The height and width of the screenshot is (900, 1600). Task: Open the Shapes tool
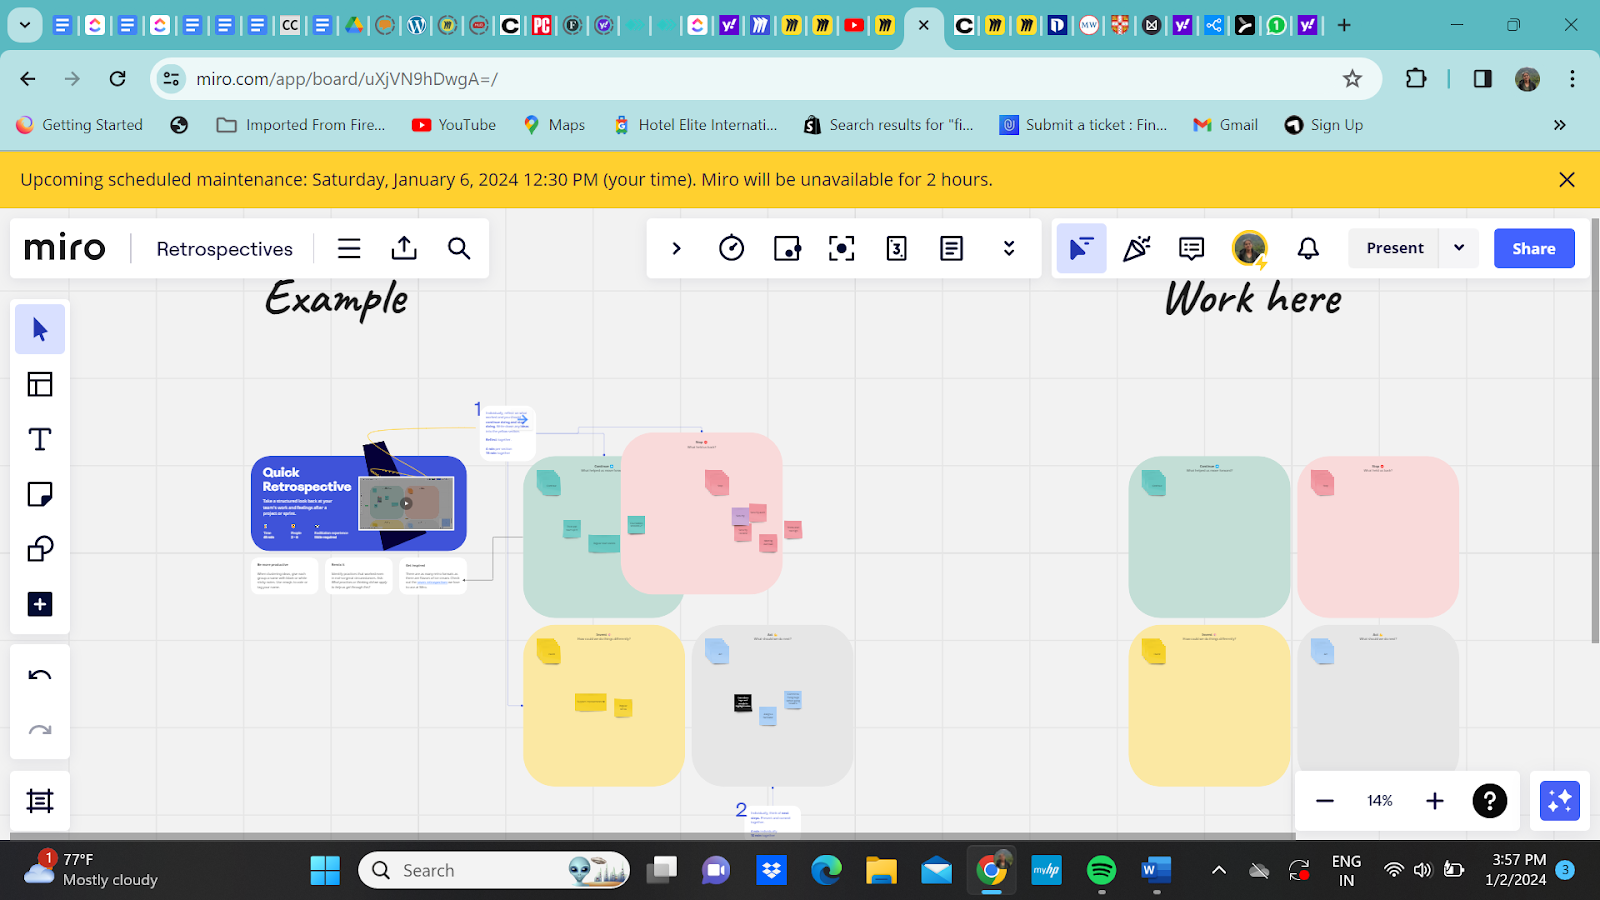tap(40, 549)
